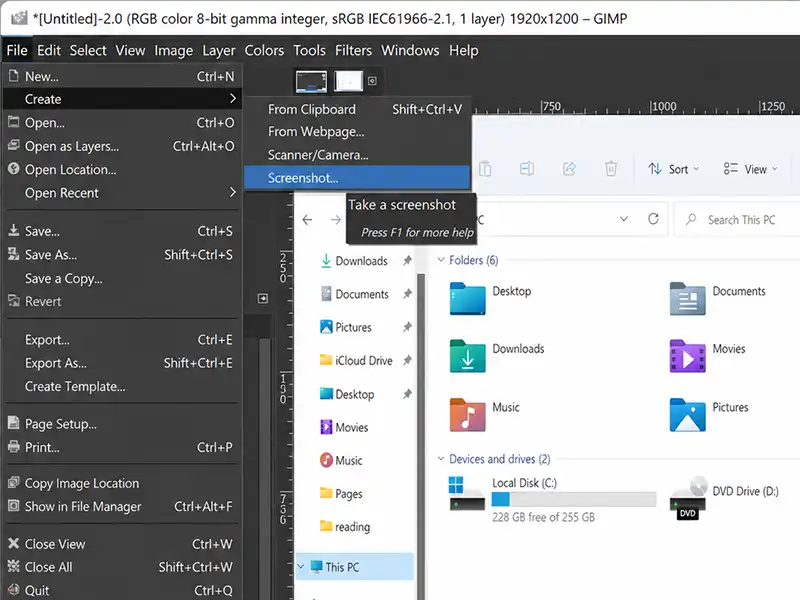Click the Desktop folder icon in Folders
This screenshot has width=800, height=600.
tap(467, 298)
